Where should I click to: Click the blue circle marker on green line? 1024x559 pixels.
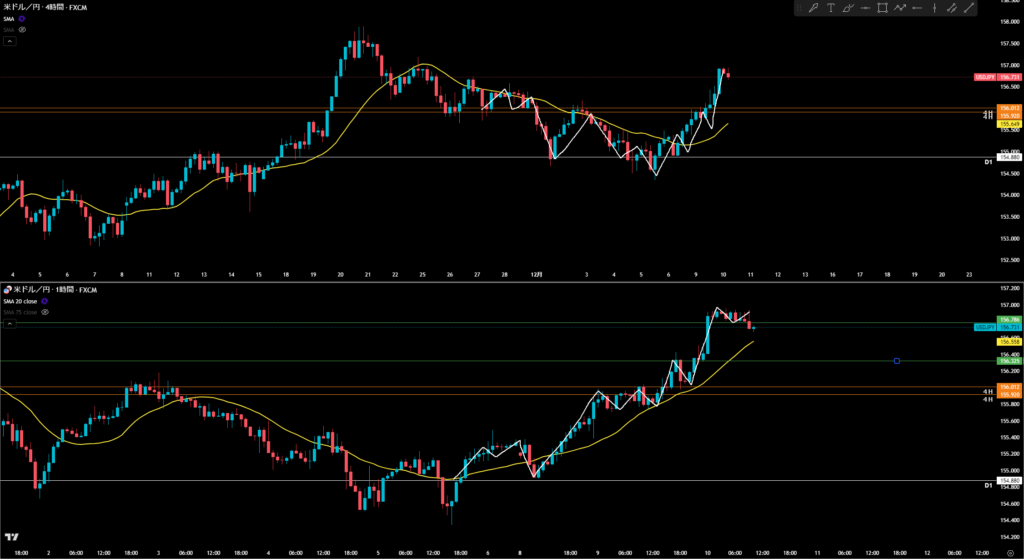pyautogui.click(x=897, y=360)
